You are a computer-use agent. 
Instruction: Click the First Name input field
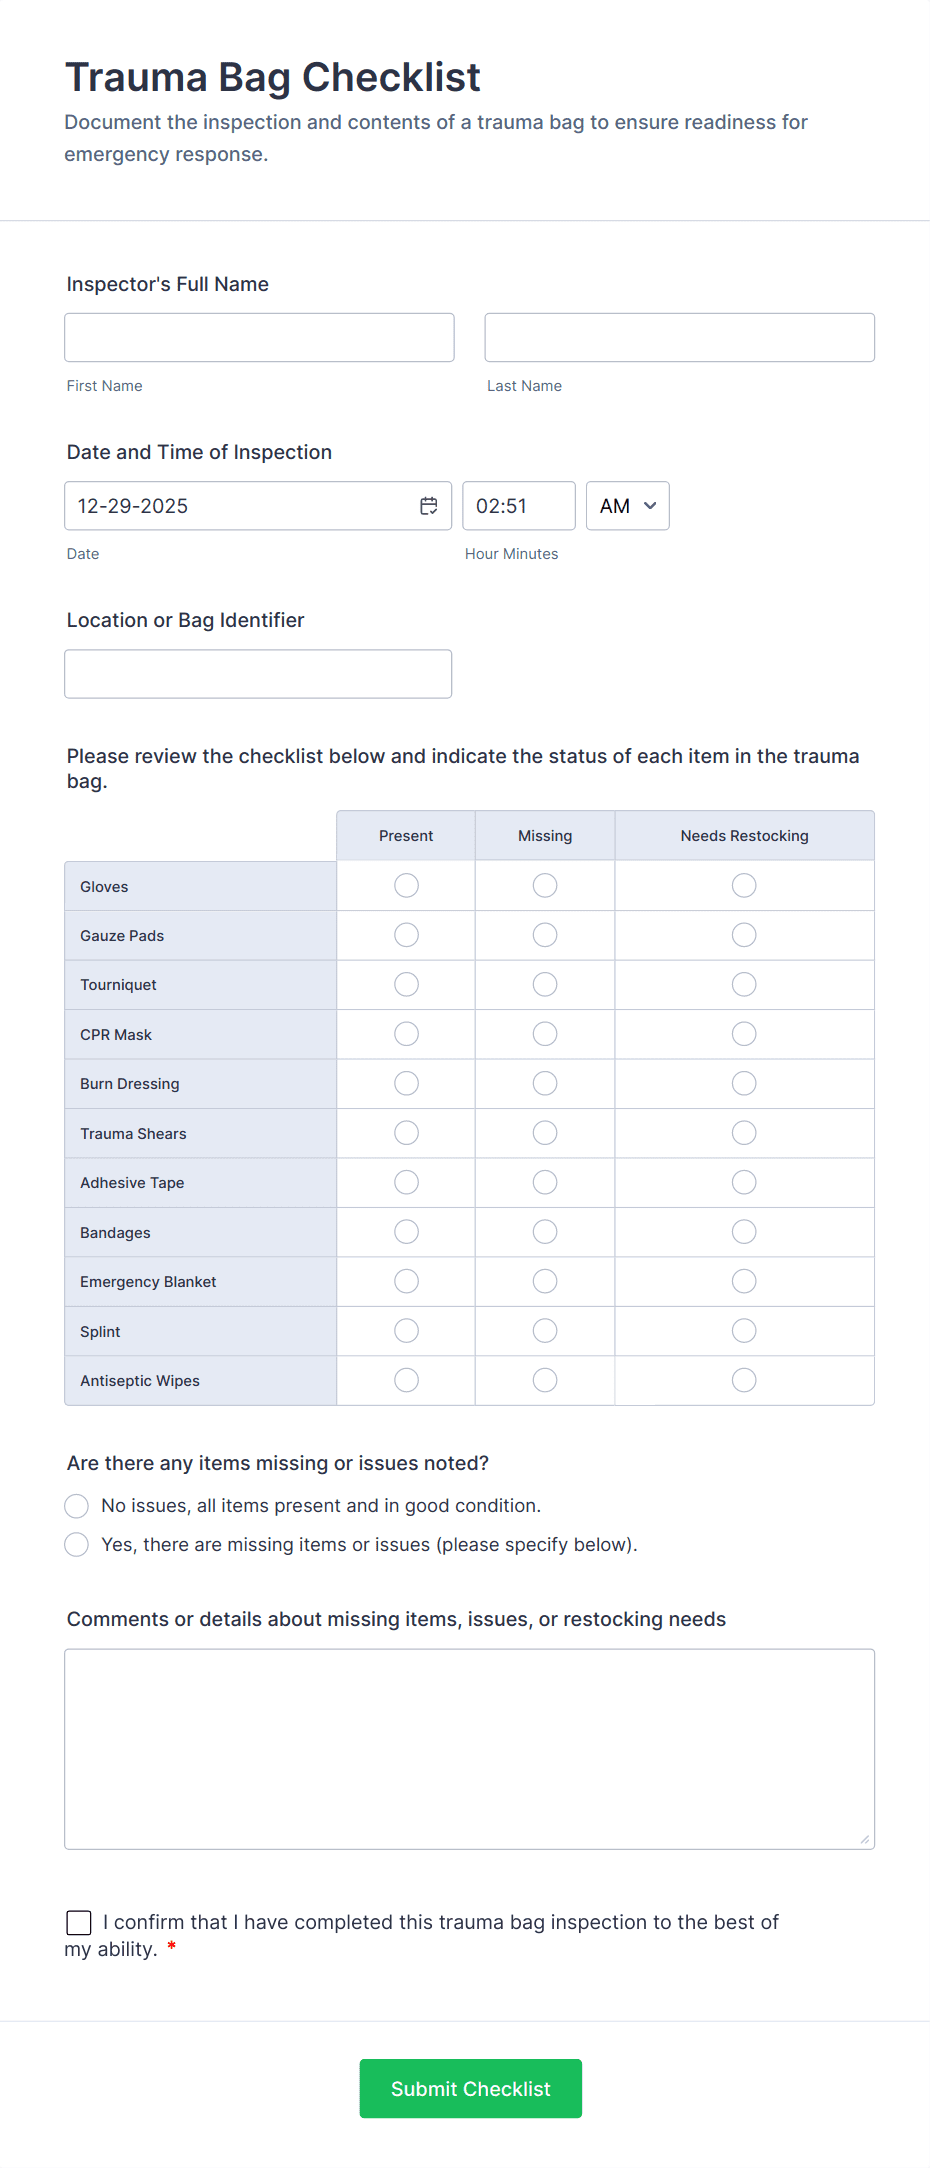pos(259,338)
